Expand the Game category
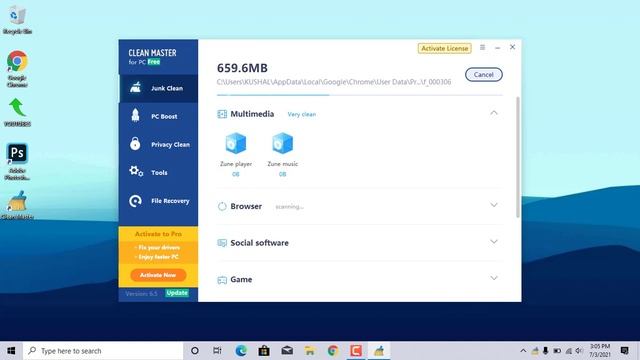The width and height of the screenshot is (640, 360). pos(494,278)
